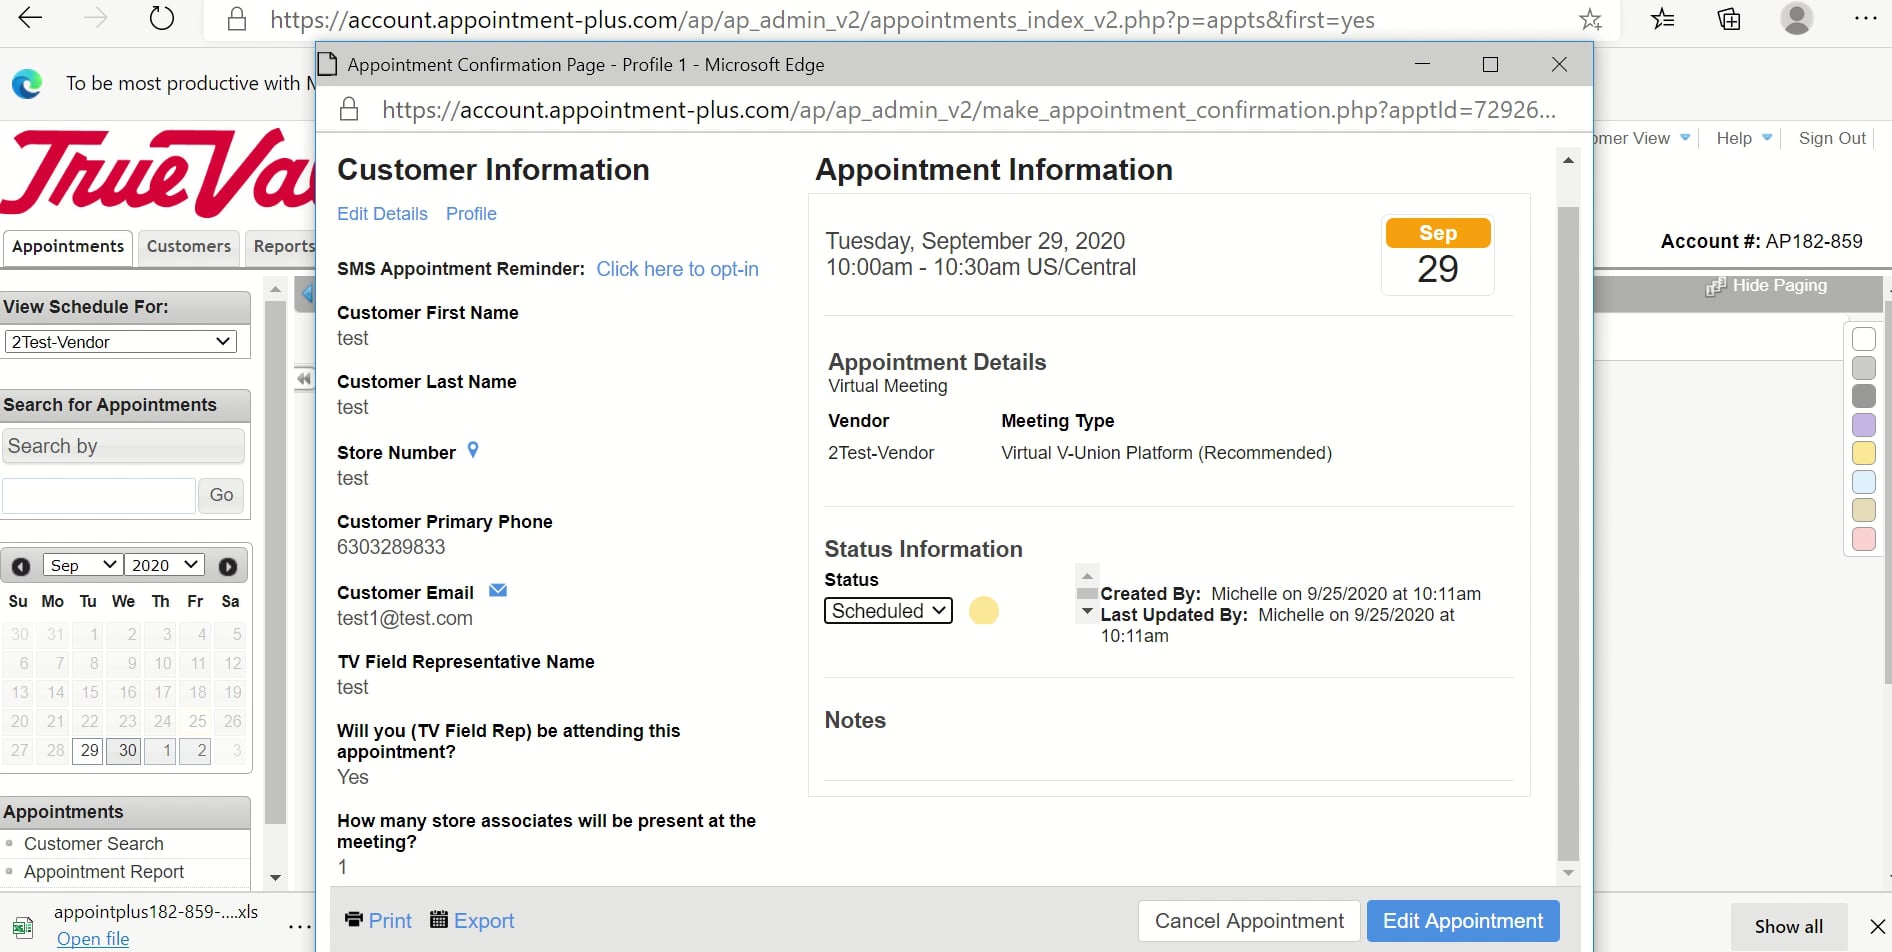
Task: Click the Store Number map pin icon
Action: coord(473,451)
